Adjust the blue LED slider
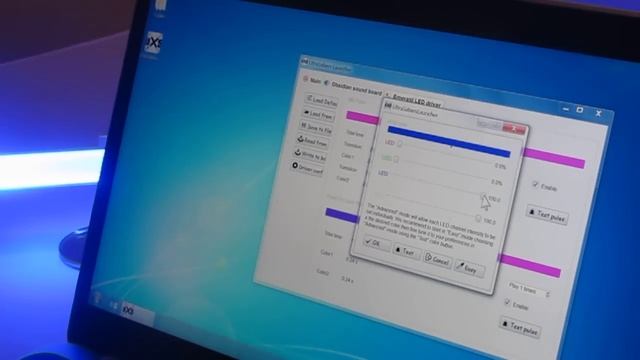This screenshot has height=360, width=640. (484, 197)
